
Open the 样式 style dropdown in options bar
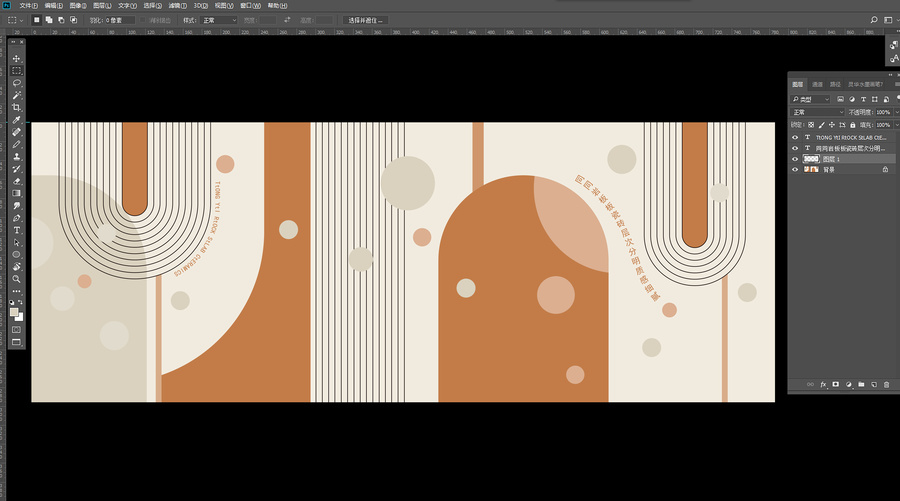219,20
